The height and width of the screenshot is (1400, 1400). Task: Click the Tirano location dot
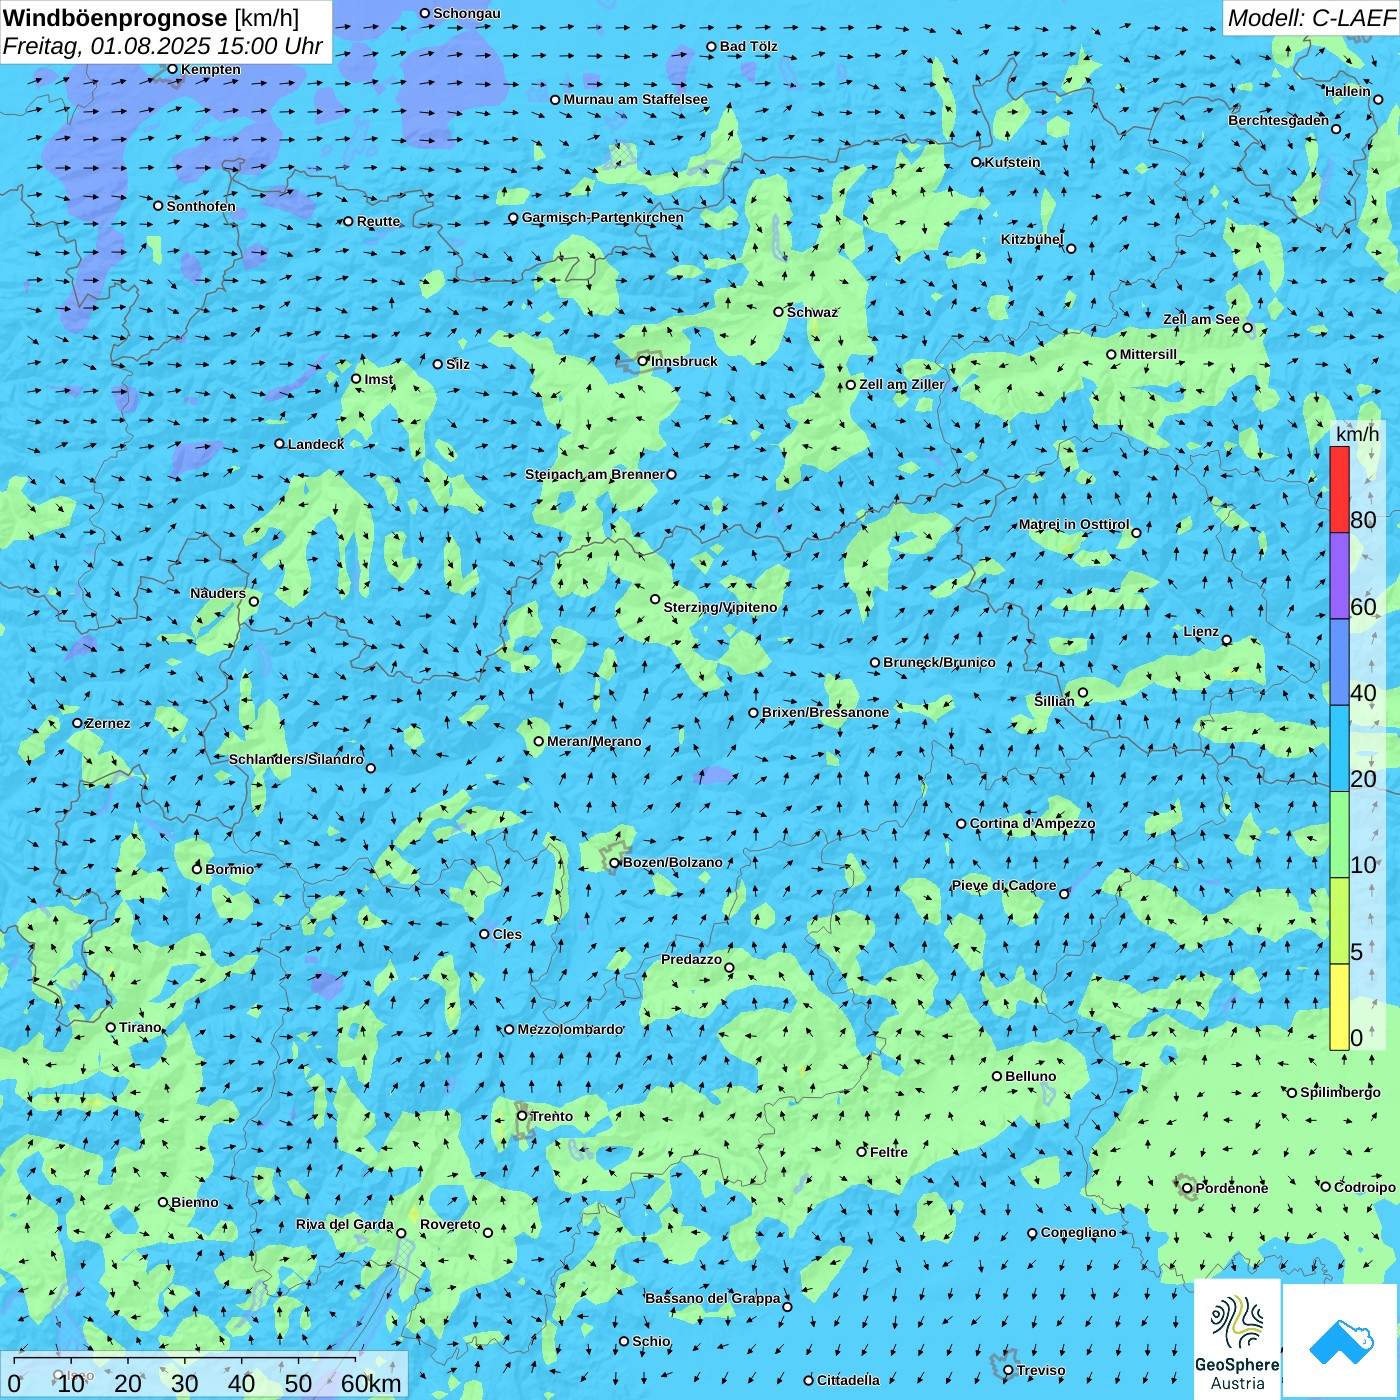pos(111,1027)
